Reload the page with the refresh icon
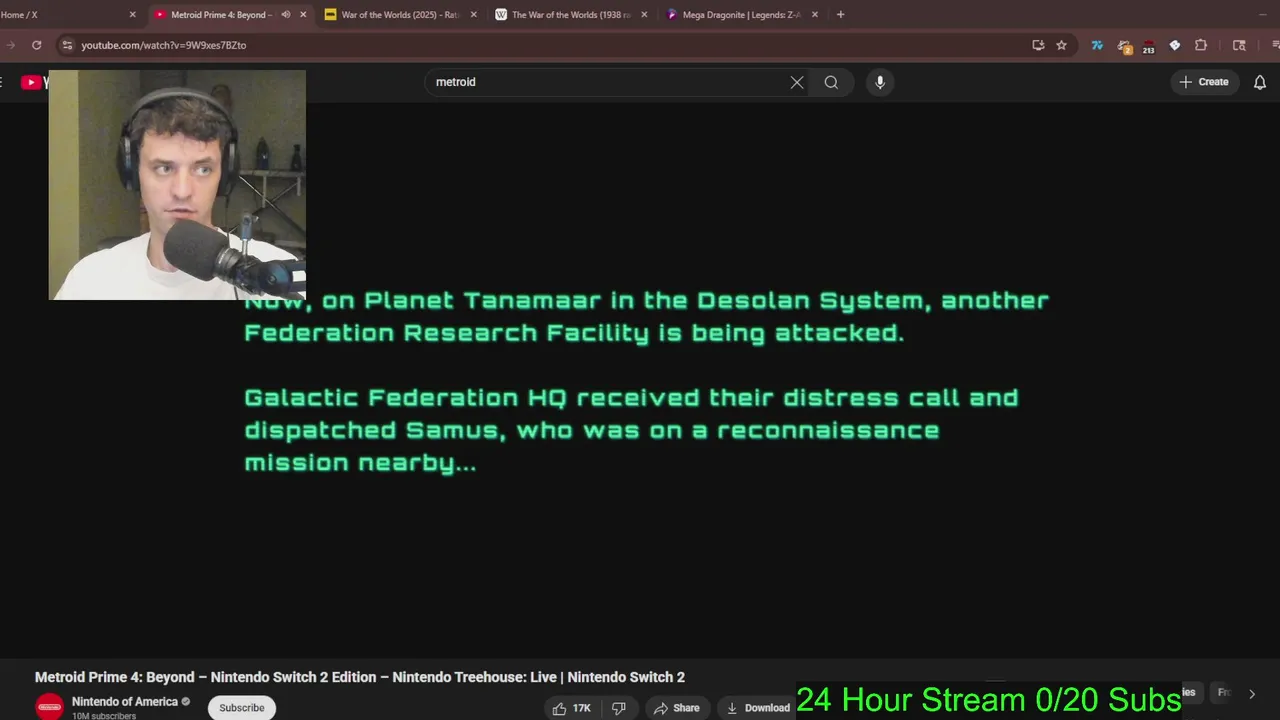Screen dimensions: 1280x720 (37, 45)
